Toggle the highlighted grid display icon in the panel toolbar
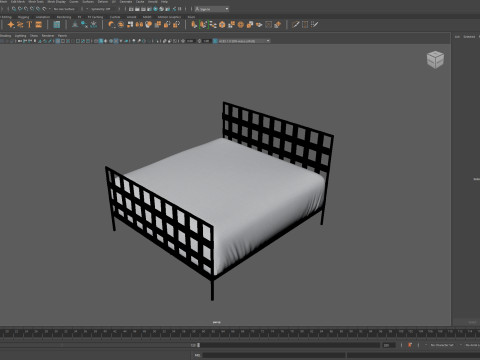Image resolution: width=480 pixels, height=360 pixels. pyautogui.click(x=58, y=41)
